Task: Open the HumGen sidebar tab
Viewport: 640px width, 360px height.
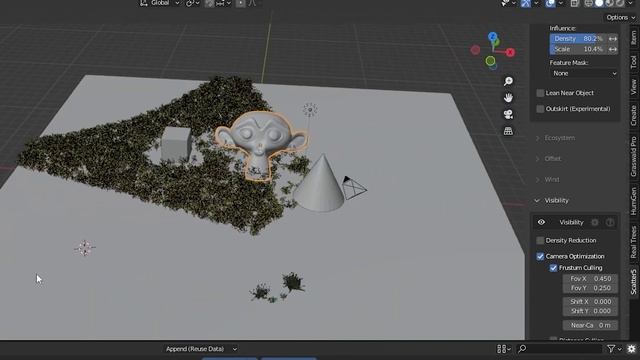Action: (x=633, y=201)
